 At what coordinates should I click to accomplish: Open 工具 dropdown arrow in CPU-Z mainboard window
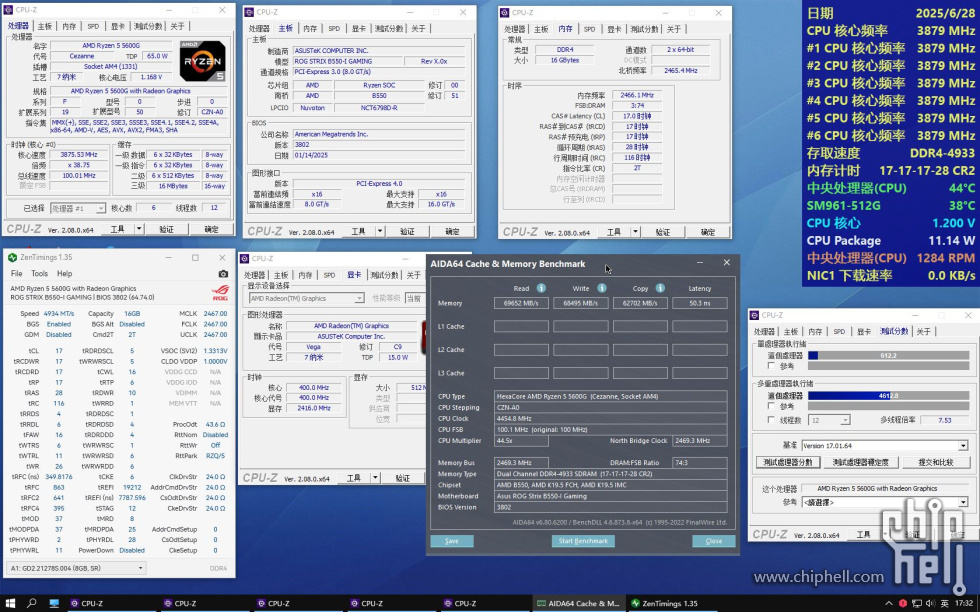[379, 231]
